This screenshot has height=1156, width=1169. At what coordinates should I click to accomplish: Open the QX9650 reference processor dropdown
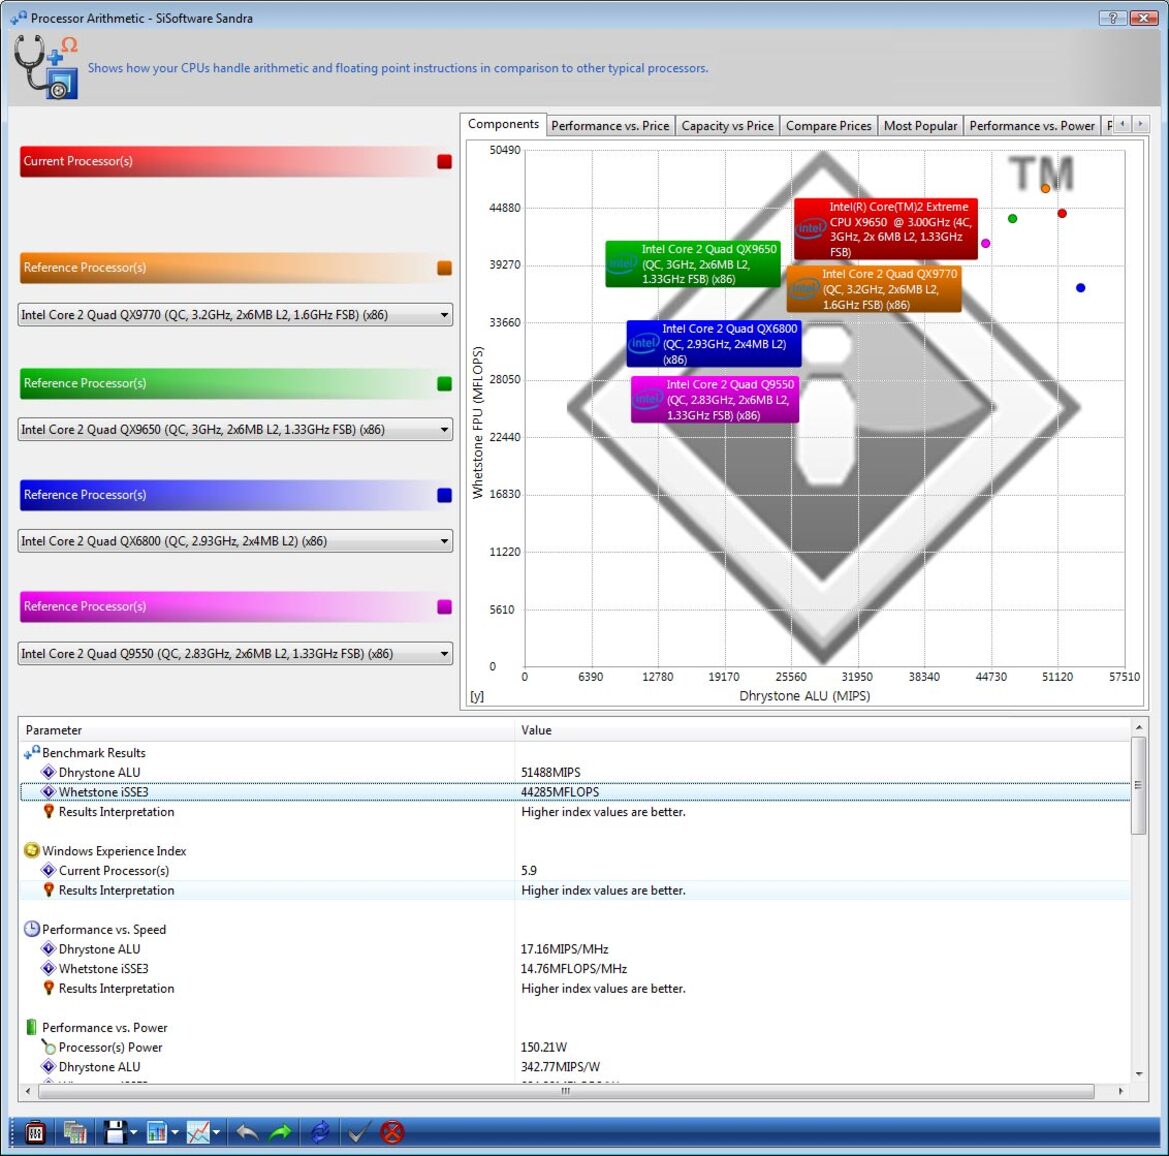(235, 429)
